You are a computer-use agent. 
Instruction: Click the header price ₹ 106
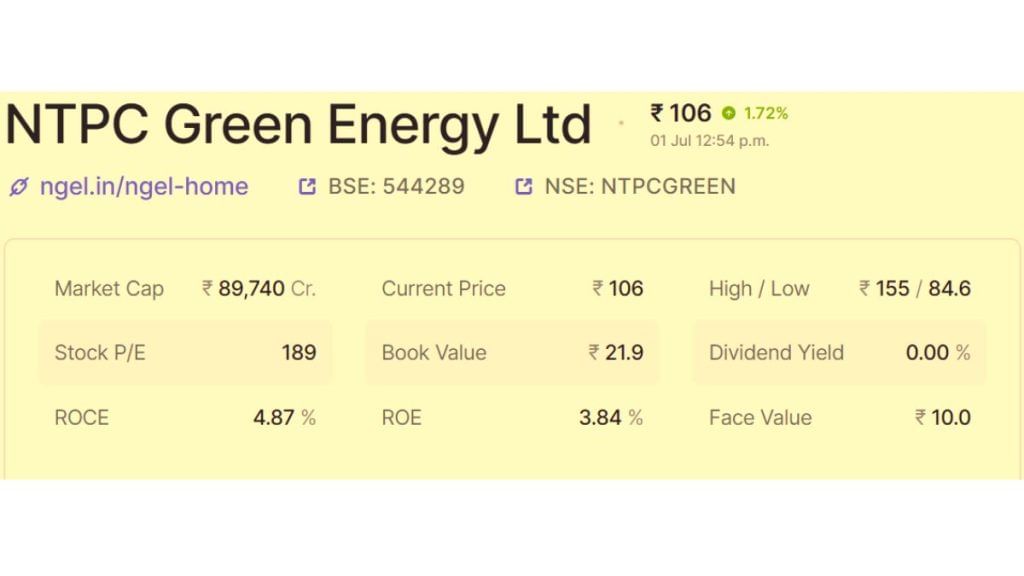(x=680, y=113)
